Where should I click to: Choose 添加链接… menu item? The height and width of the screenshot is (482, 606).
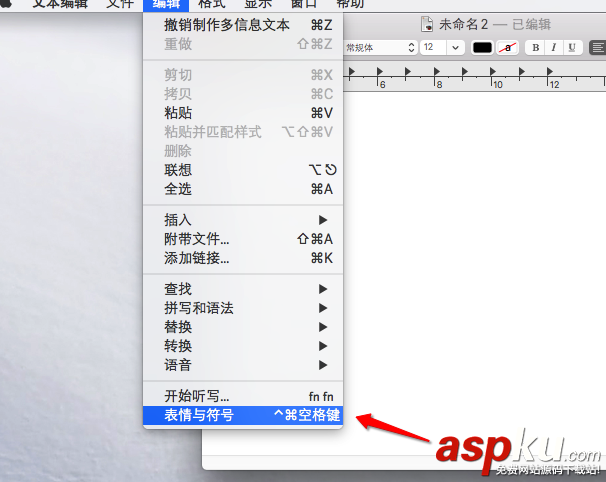243,258
